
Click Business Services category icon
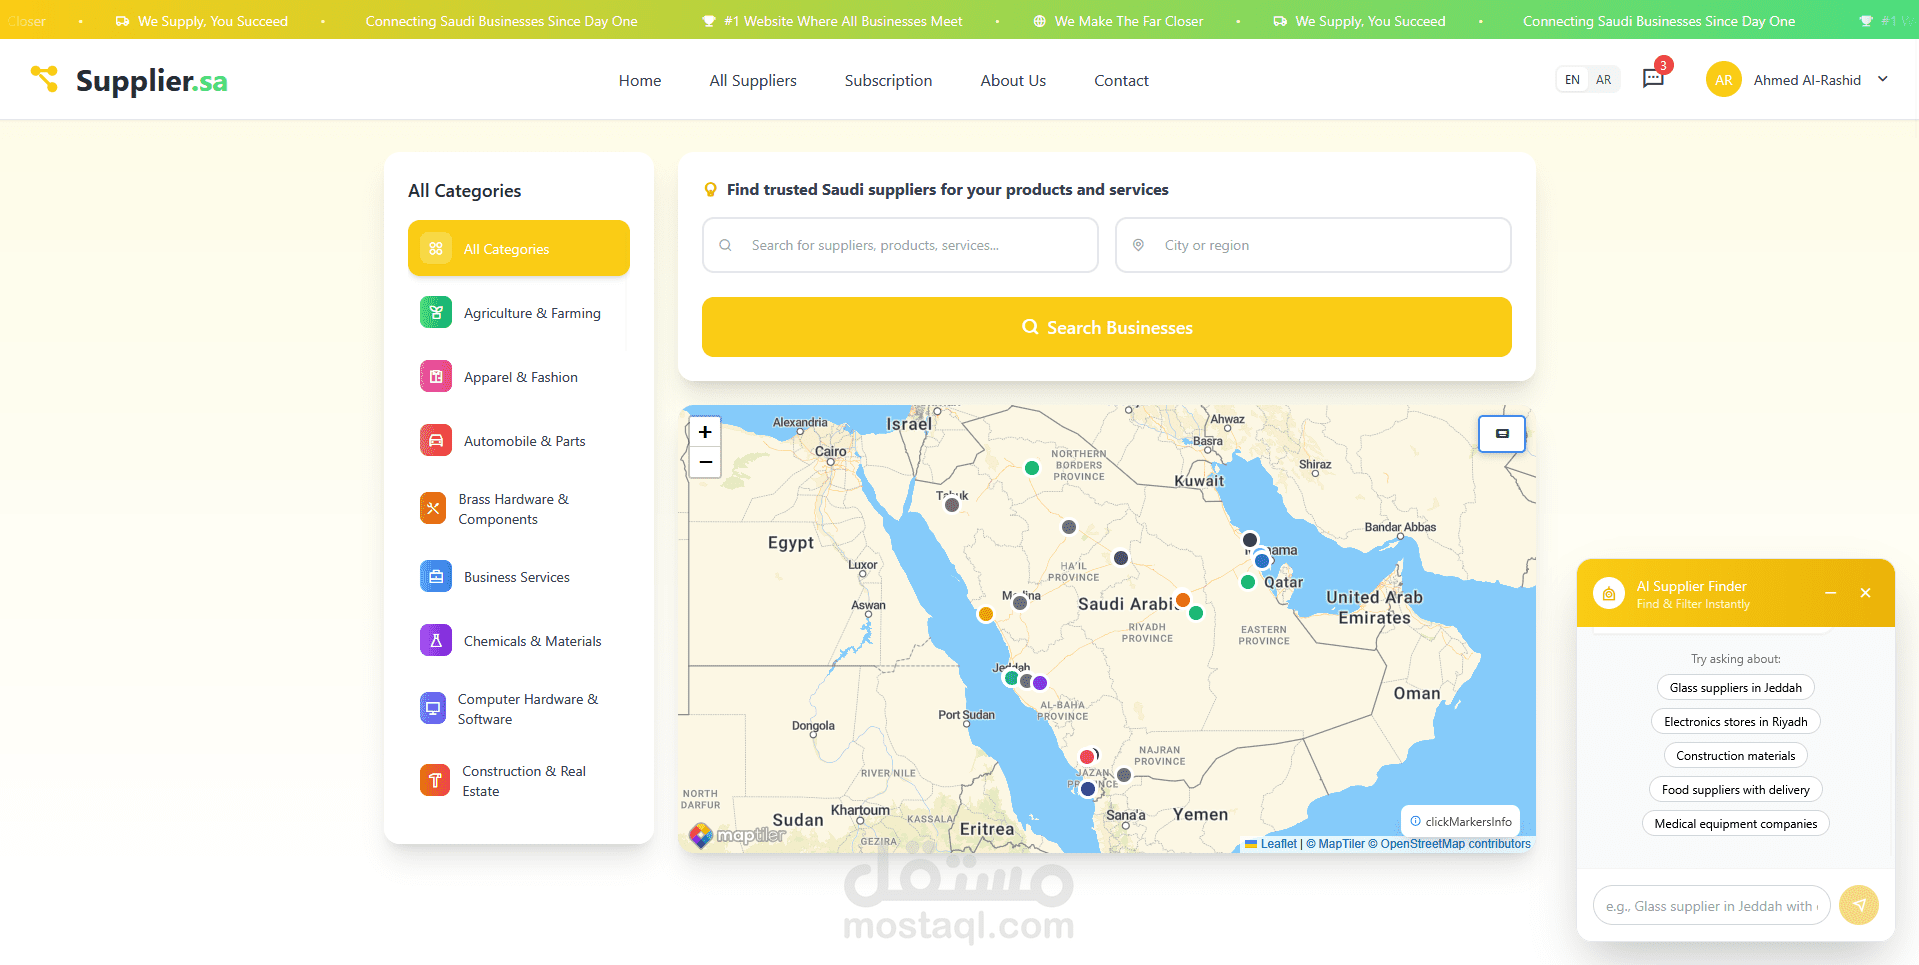tap(436, 576)
